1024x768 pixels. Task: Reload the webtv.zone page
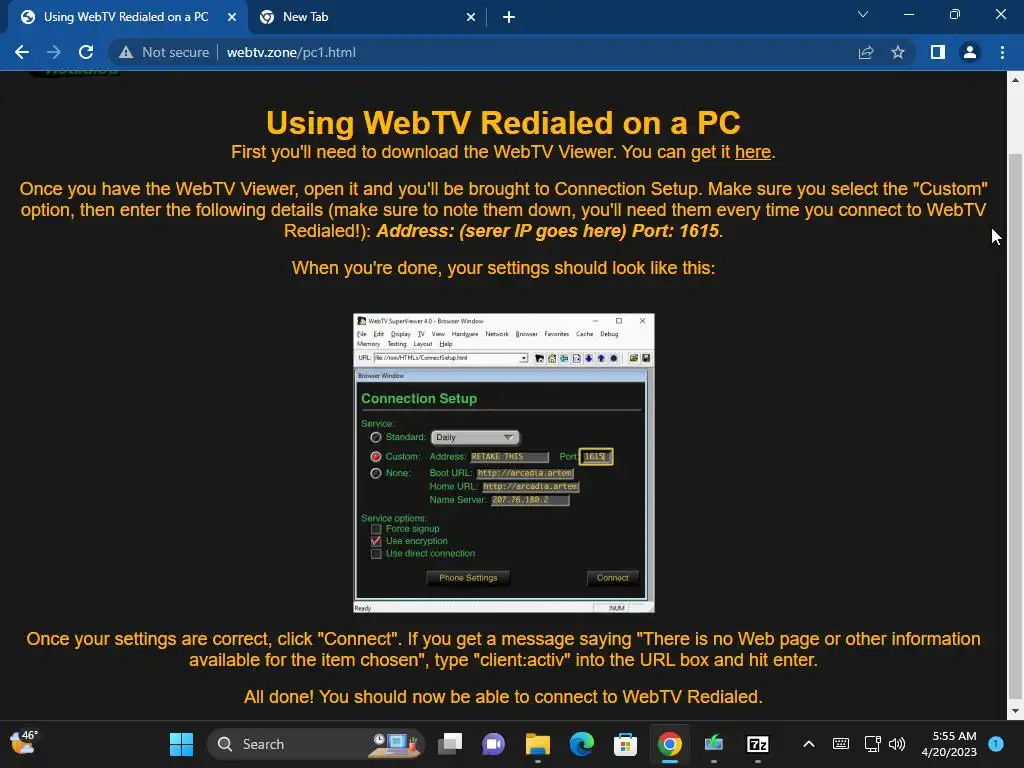coord(86,52)
